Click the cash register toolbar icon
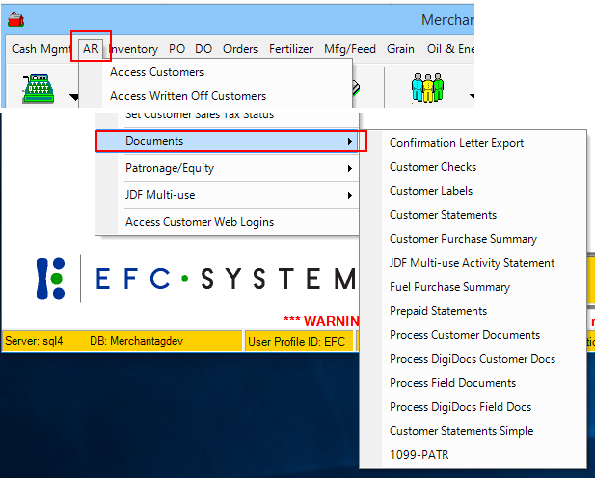 pos(40,89)
